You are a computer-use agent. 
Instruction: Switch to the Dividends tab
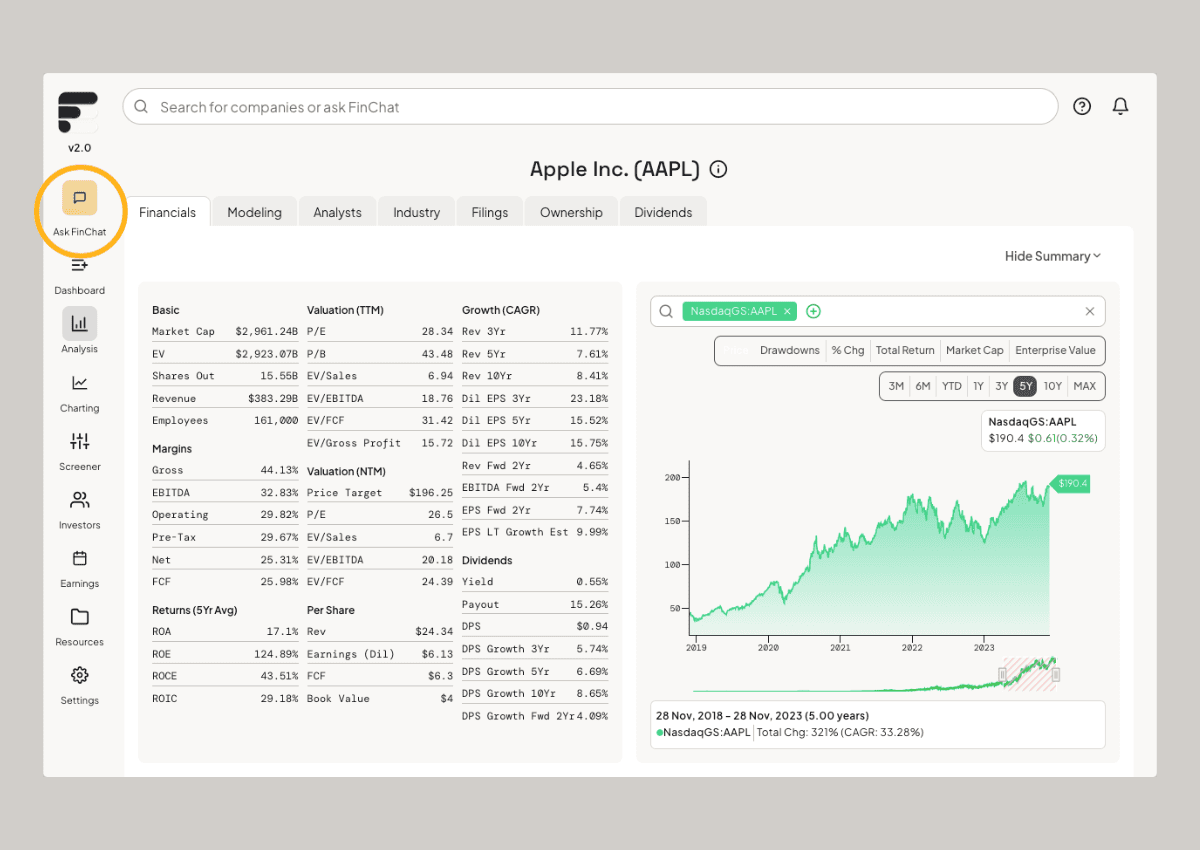coord(663,212)
